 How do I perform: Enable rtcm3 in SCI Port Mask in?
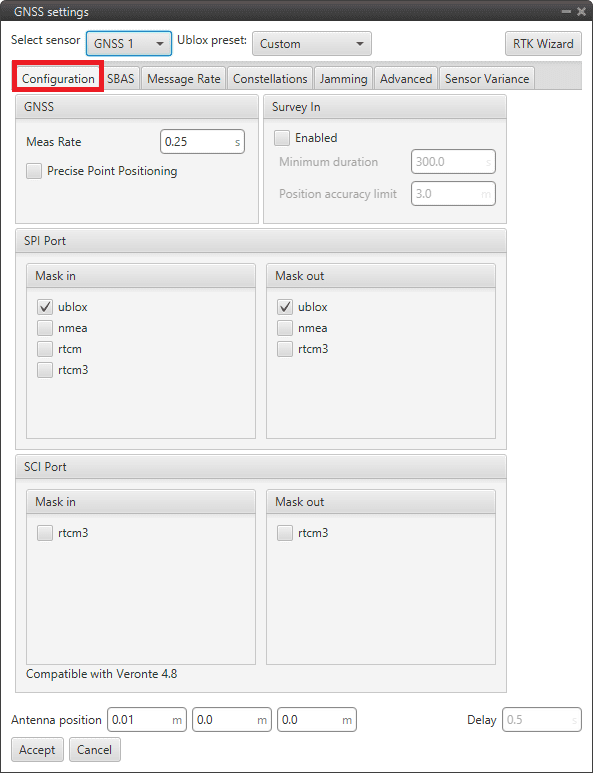pos(45,533)
